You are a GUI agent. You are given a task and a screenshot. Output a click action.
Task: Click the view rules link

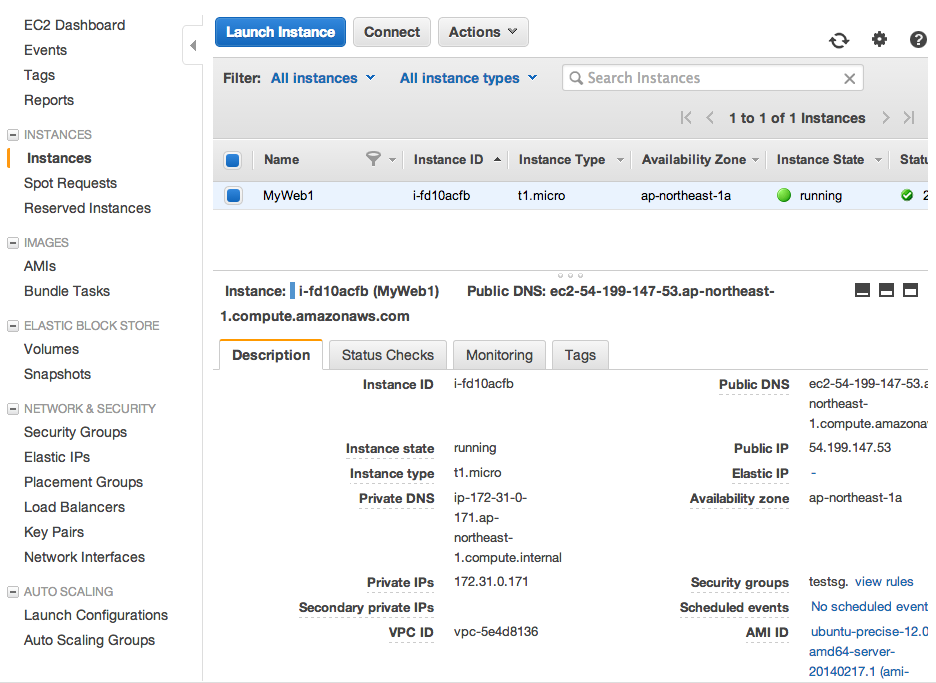coord(884,582)
